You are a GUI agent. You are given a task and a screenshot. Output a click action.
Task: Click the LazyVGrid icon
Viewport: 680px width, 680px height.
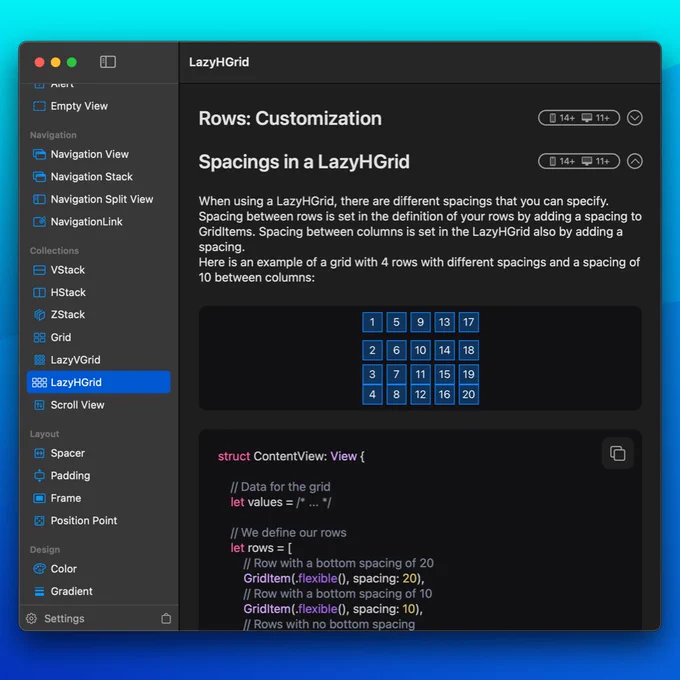click(39, 360)
